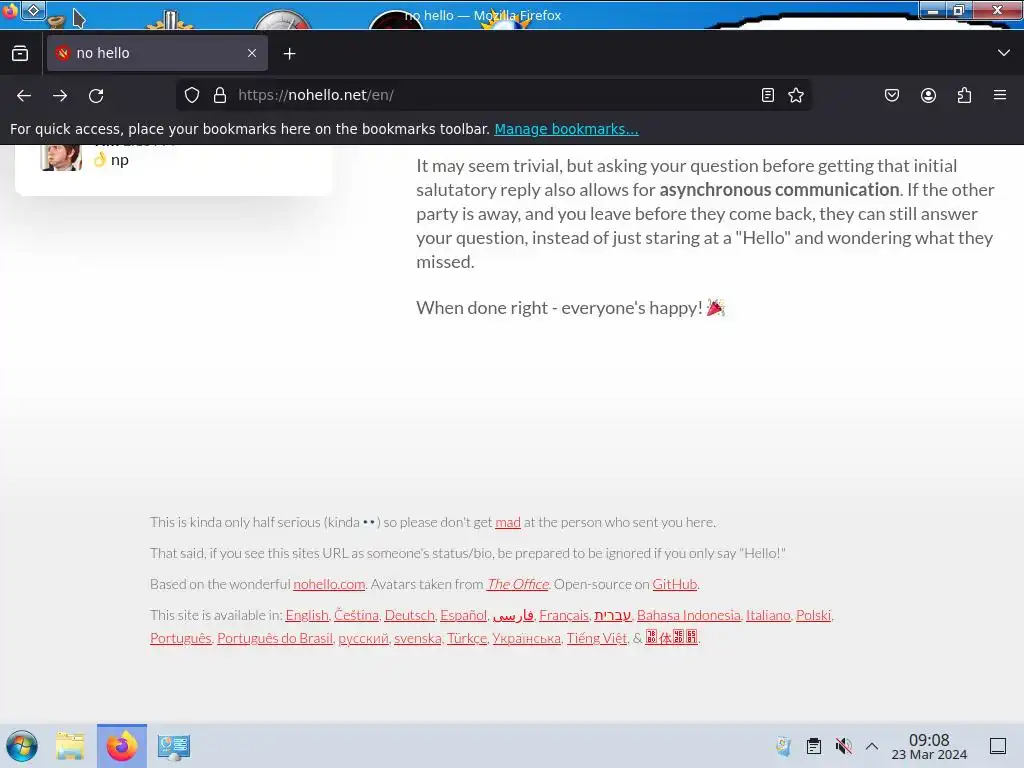
Task: Open The Office link
Action: tap(517, 584)
